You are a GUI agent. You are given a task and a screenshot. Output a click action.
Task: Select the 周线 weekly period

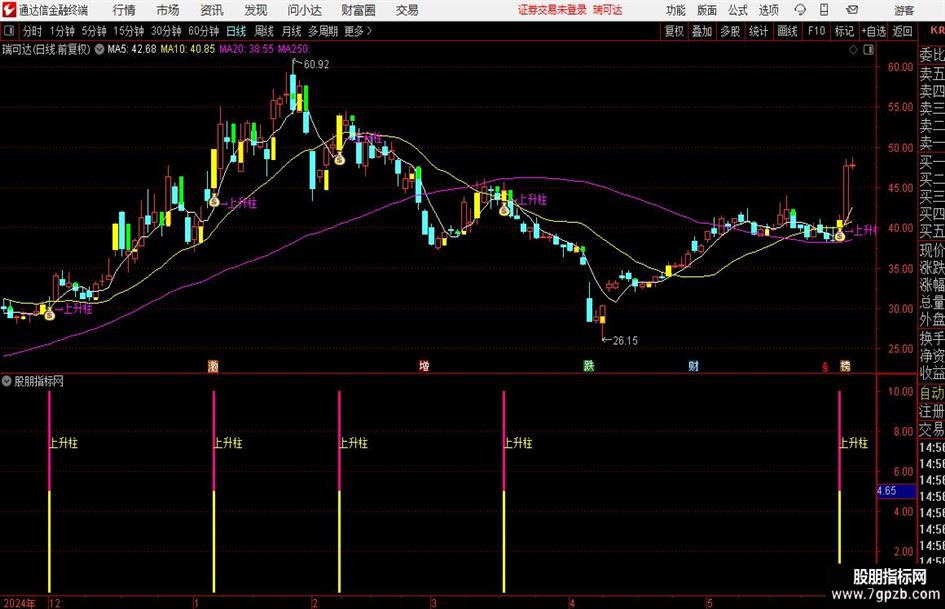264,31
